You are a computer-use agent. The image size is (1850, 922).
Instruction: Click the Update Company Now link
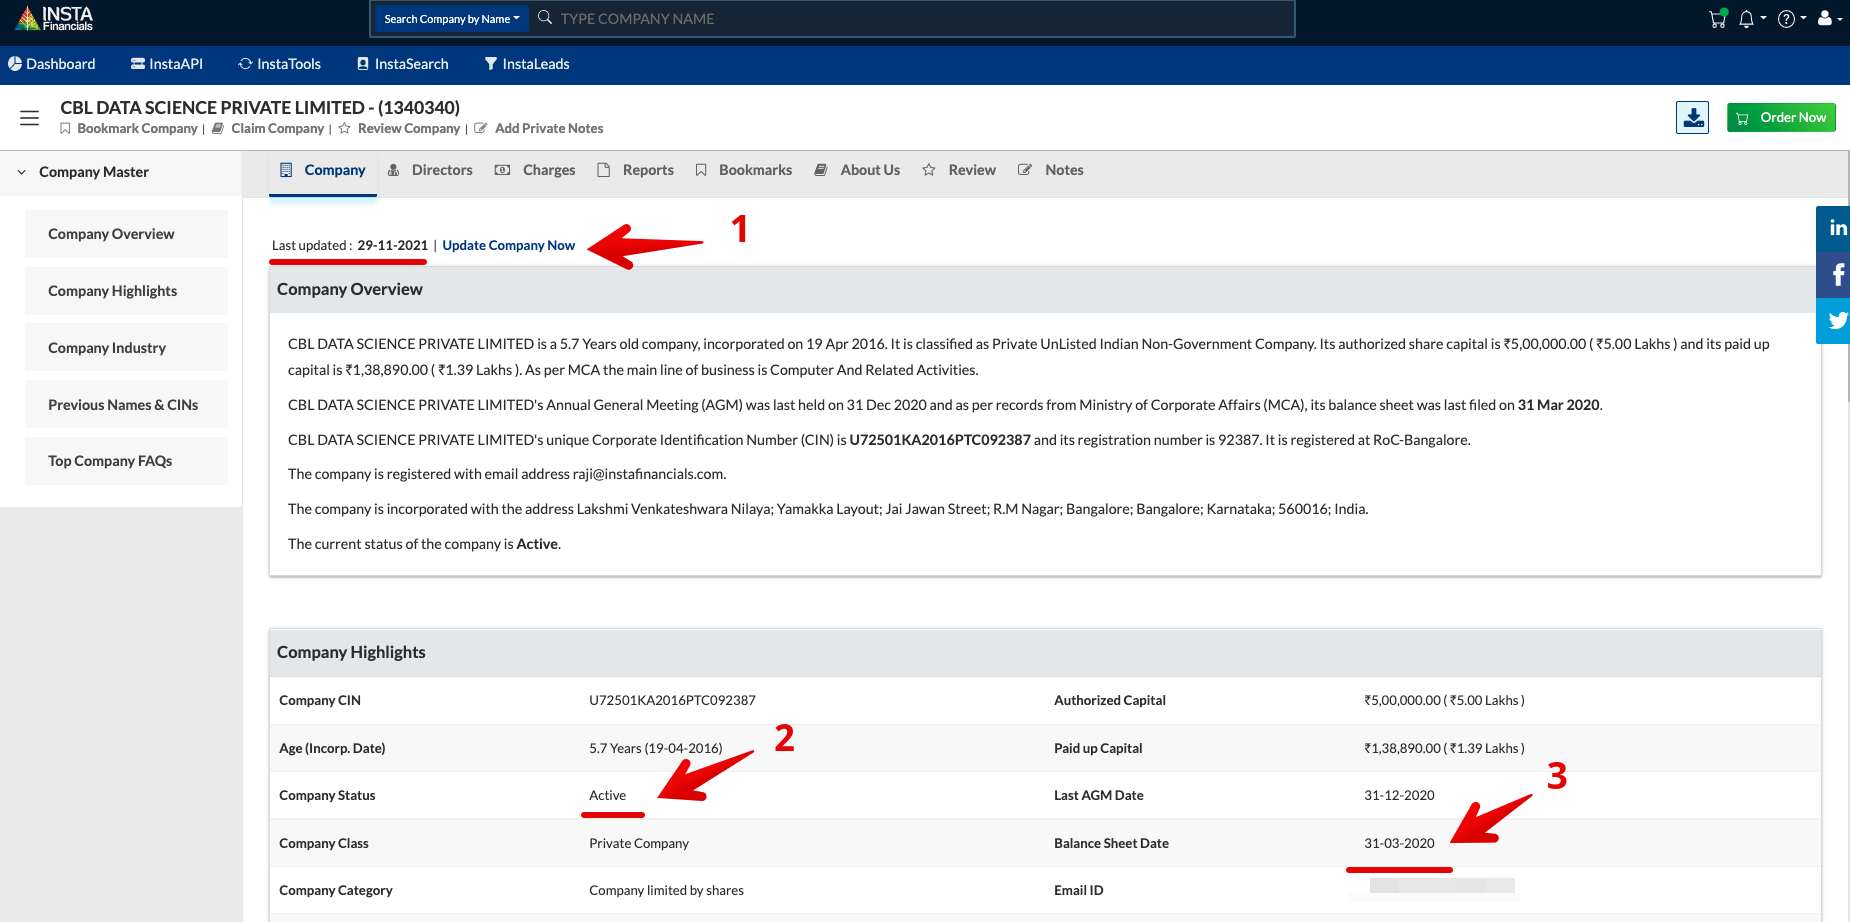[x=508, y=245]
